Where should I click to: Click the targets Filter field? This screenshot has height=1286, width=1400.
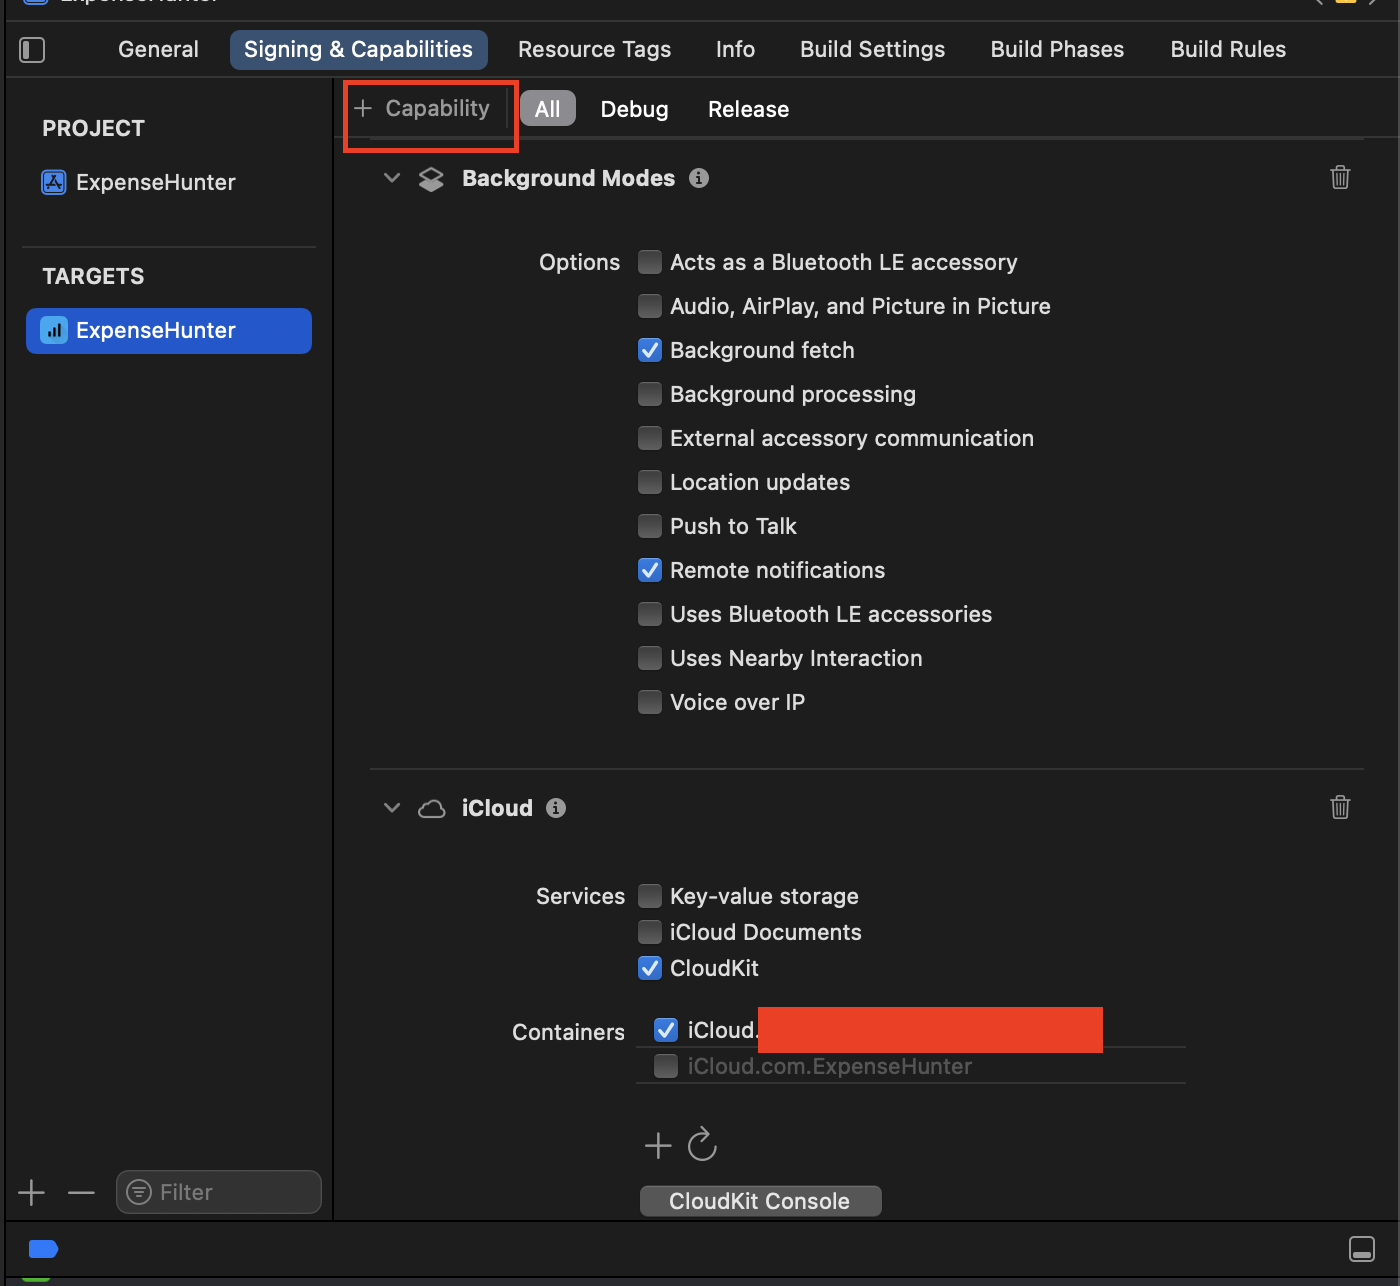pyautogui.click(x=219, y=1192)
